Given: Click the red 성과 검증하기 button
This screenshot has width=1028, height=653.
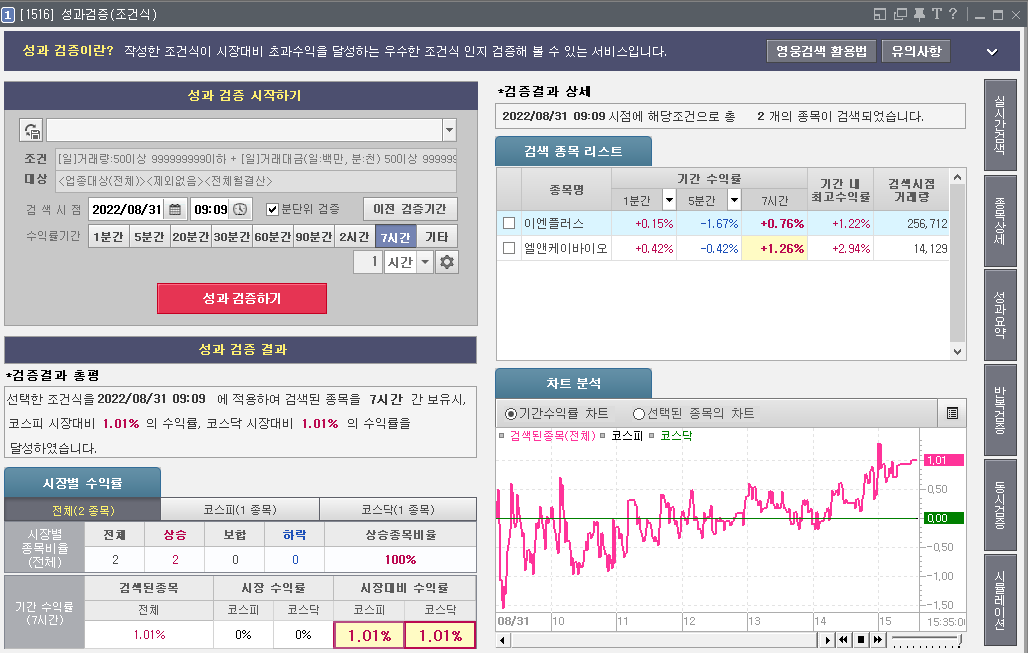Looking at the screenshot, I should 242,298.
